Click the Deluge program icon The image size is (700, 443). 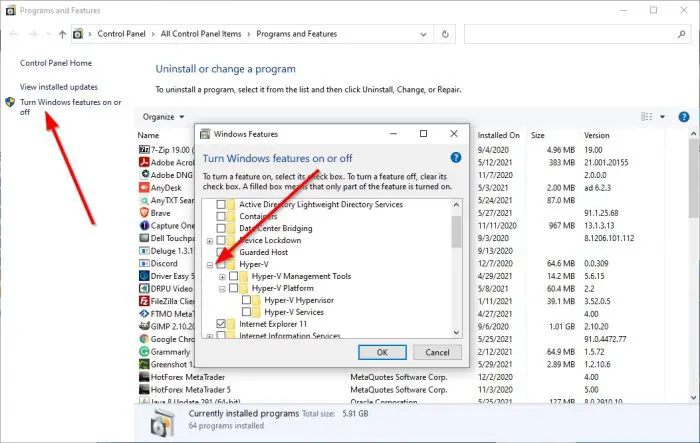point(144,251)
